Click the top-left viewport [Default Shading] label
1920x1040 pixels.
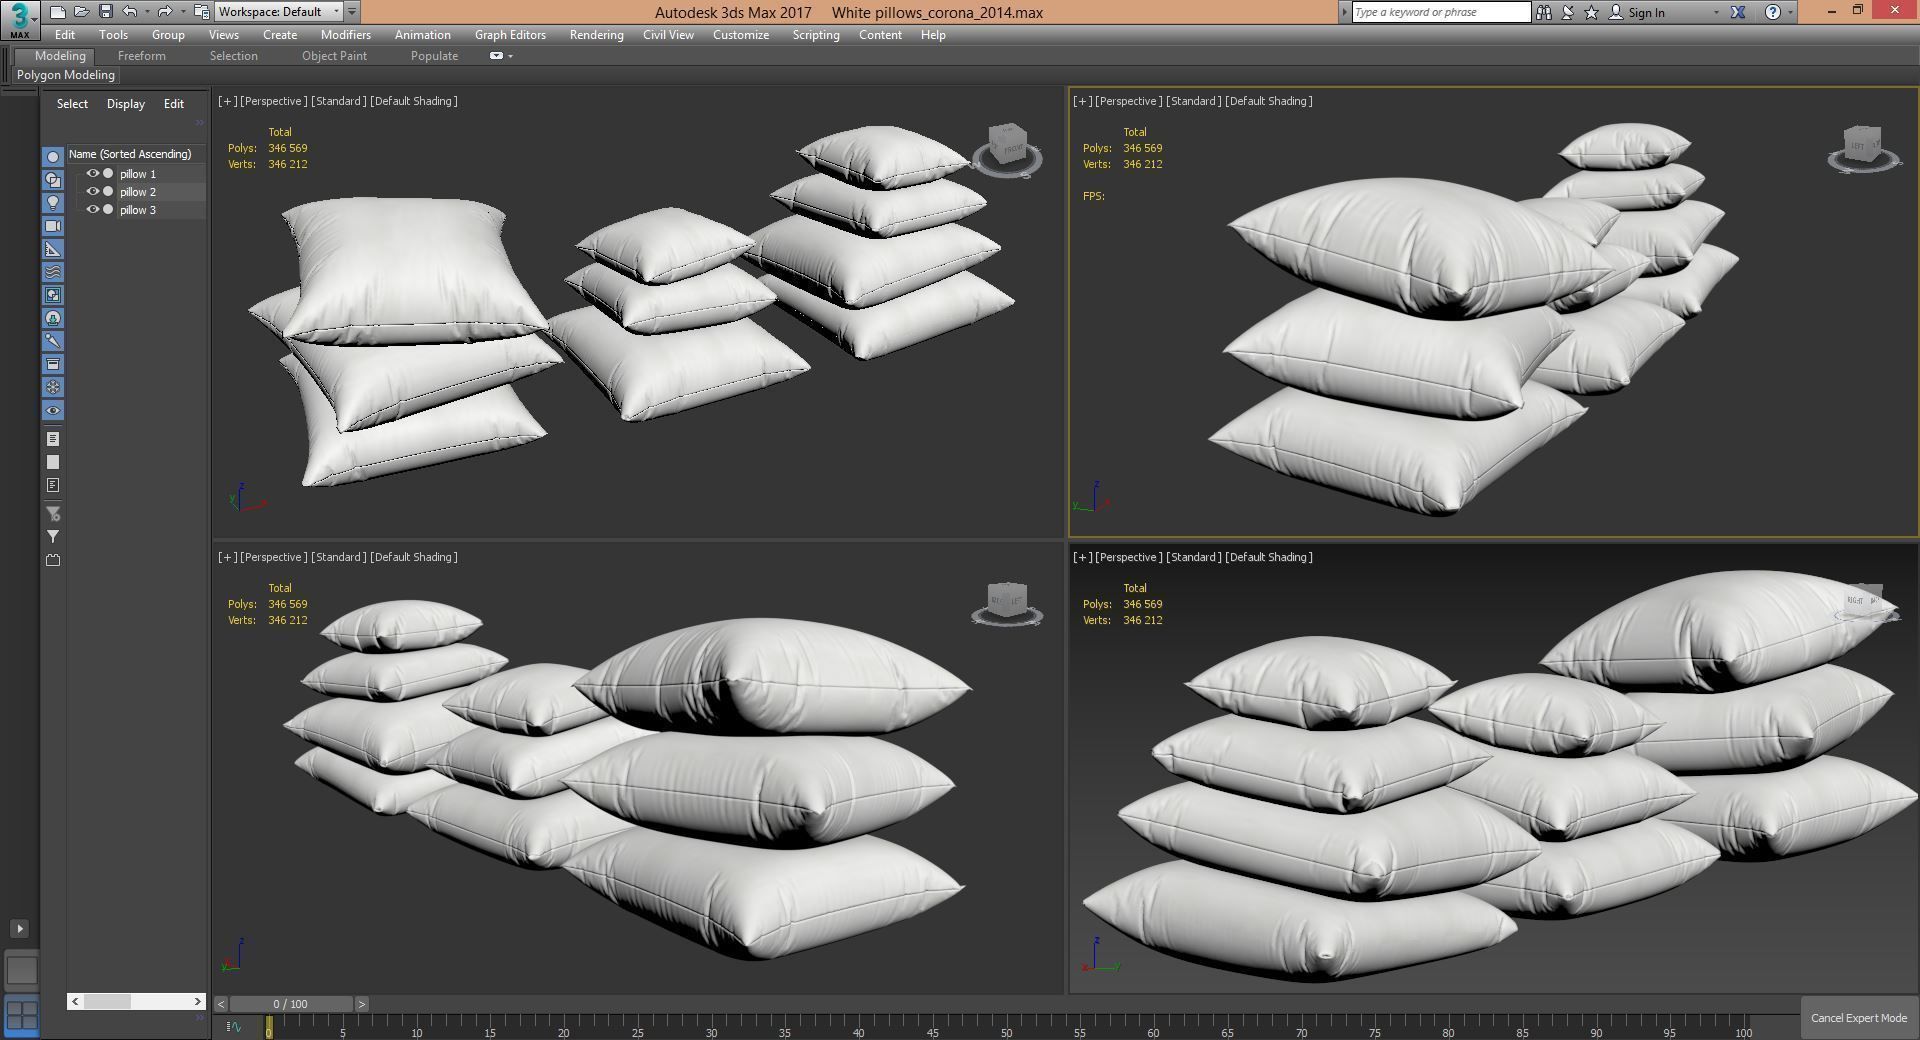coord(413,101)
